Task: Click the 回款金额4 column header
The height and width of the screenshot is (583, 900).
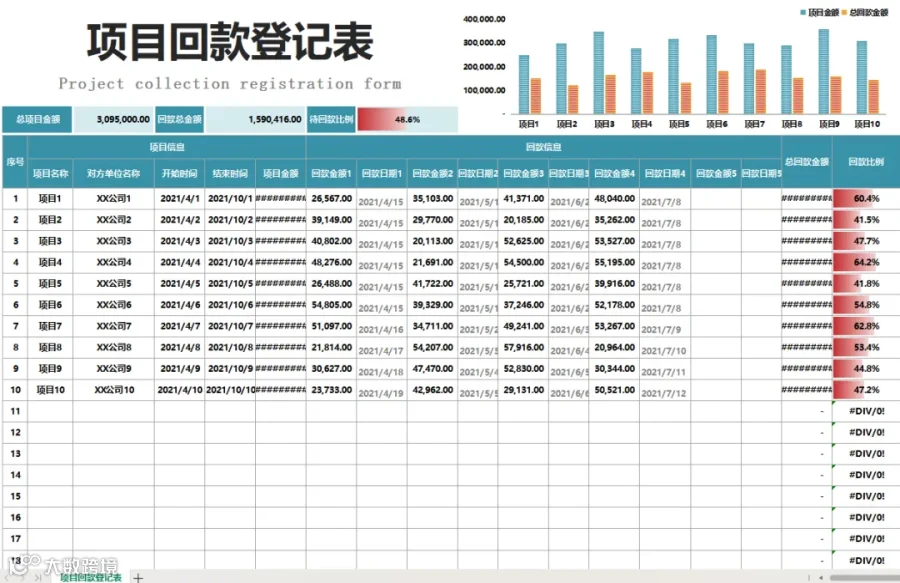Action: (614, 173)
